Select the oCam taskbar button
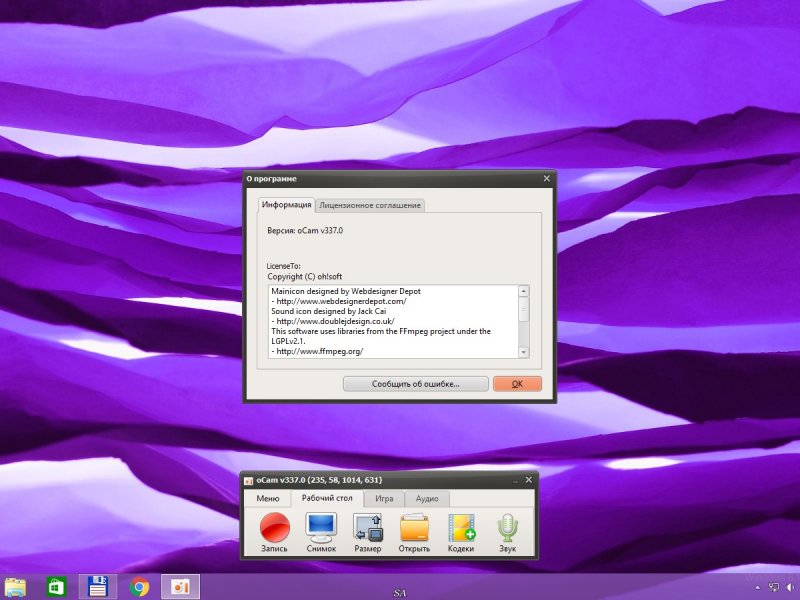 (180, 587)
